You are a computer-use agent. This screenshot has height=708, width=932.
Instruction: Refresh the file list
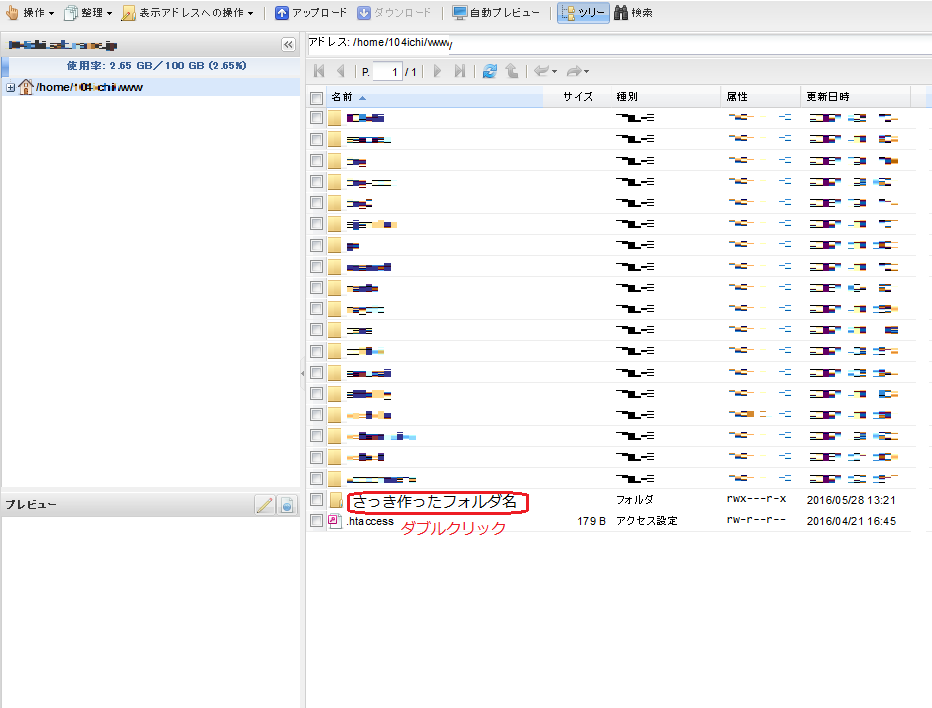(489, 71)
